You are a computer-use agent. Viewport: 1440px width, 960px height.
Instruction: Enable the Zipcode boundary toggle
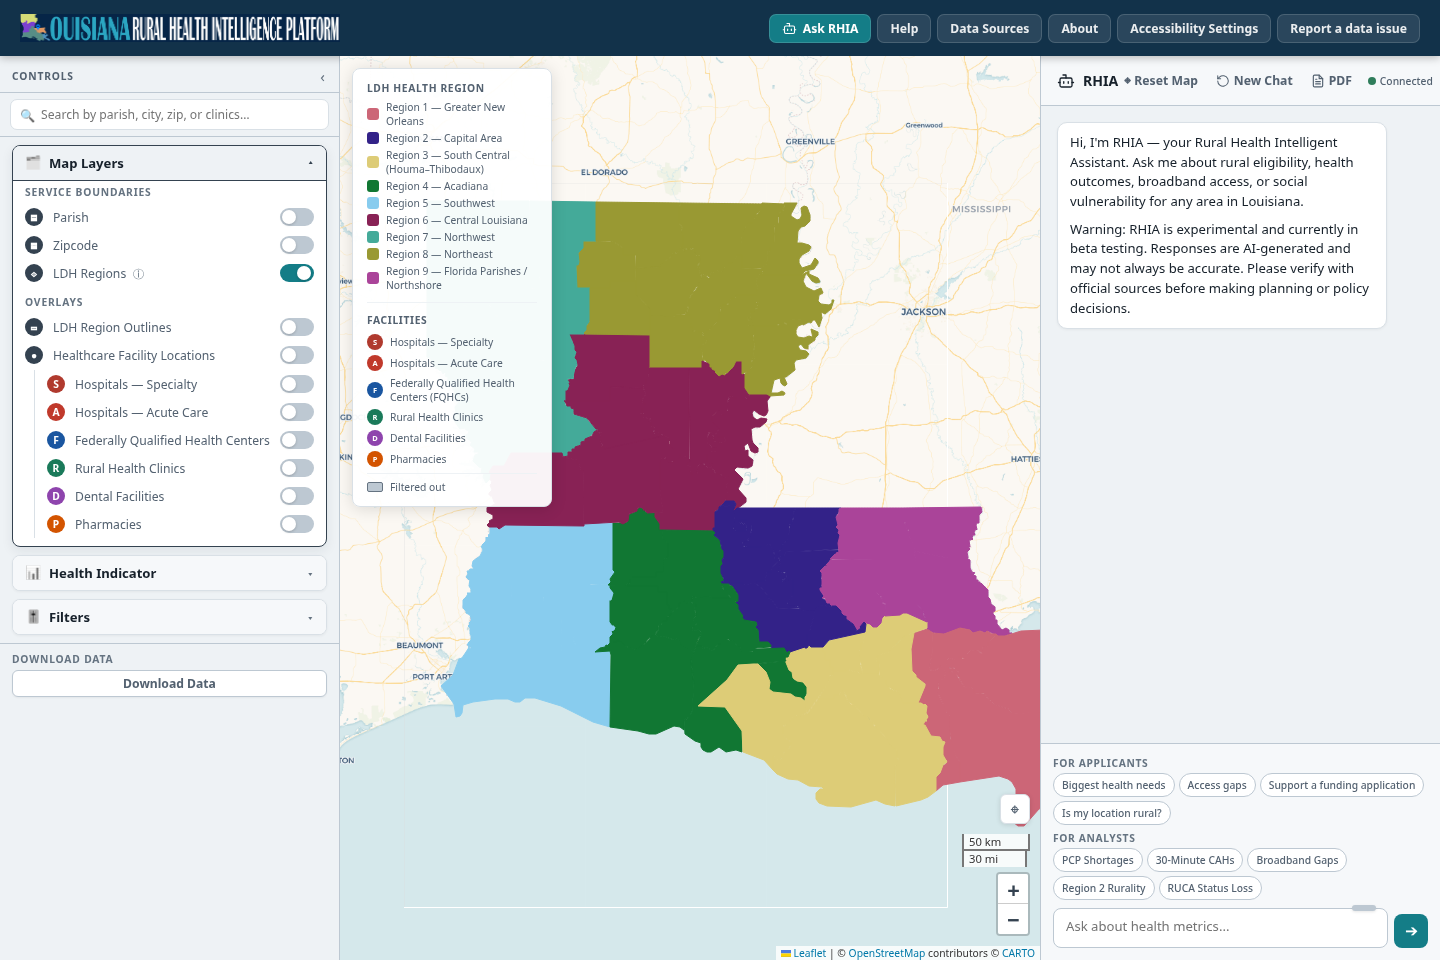(297, 245)
